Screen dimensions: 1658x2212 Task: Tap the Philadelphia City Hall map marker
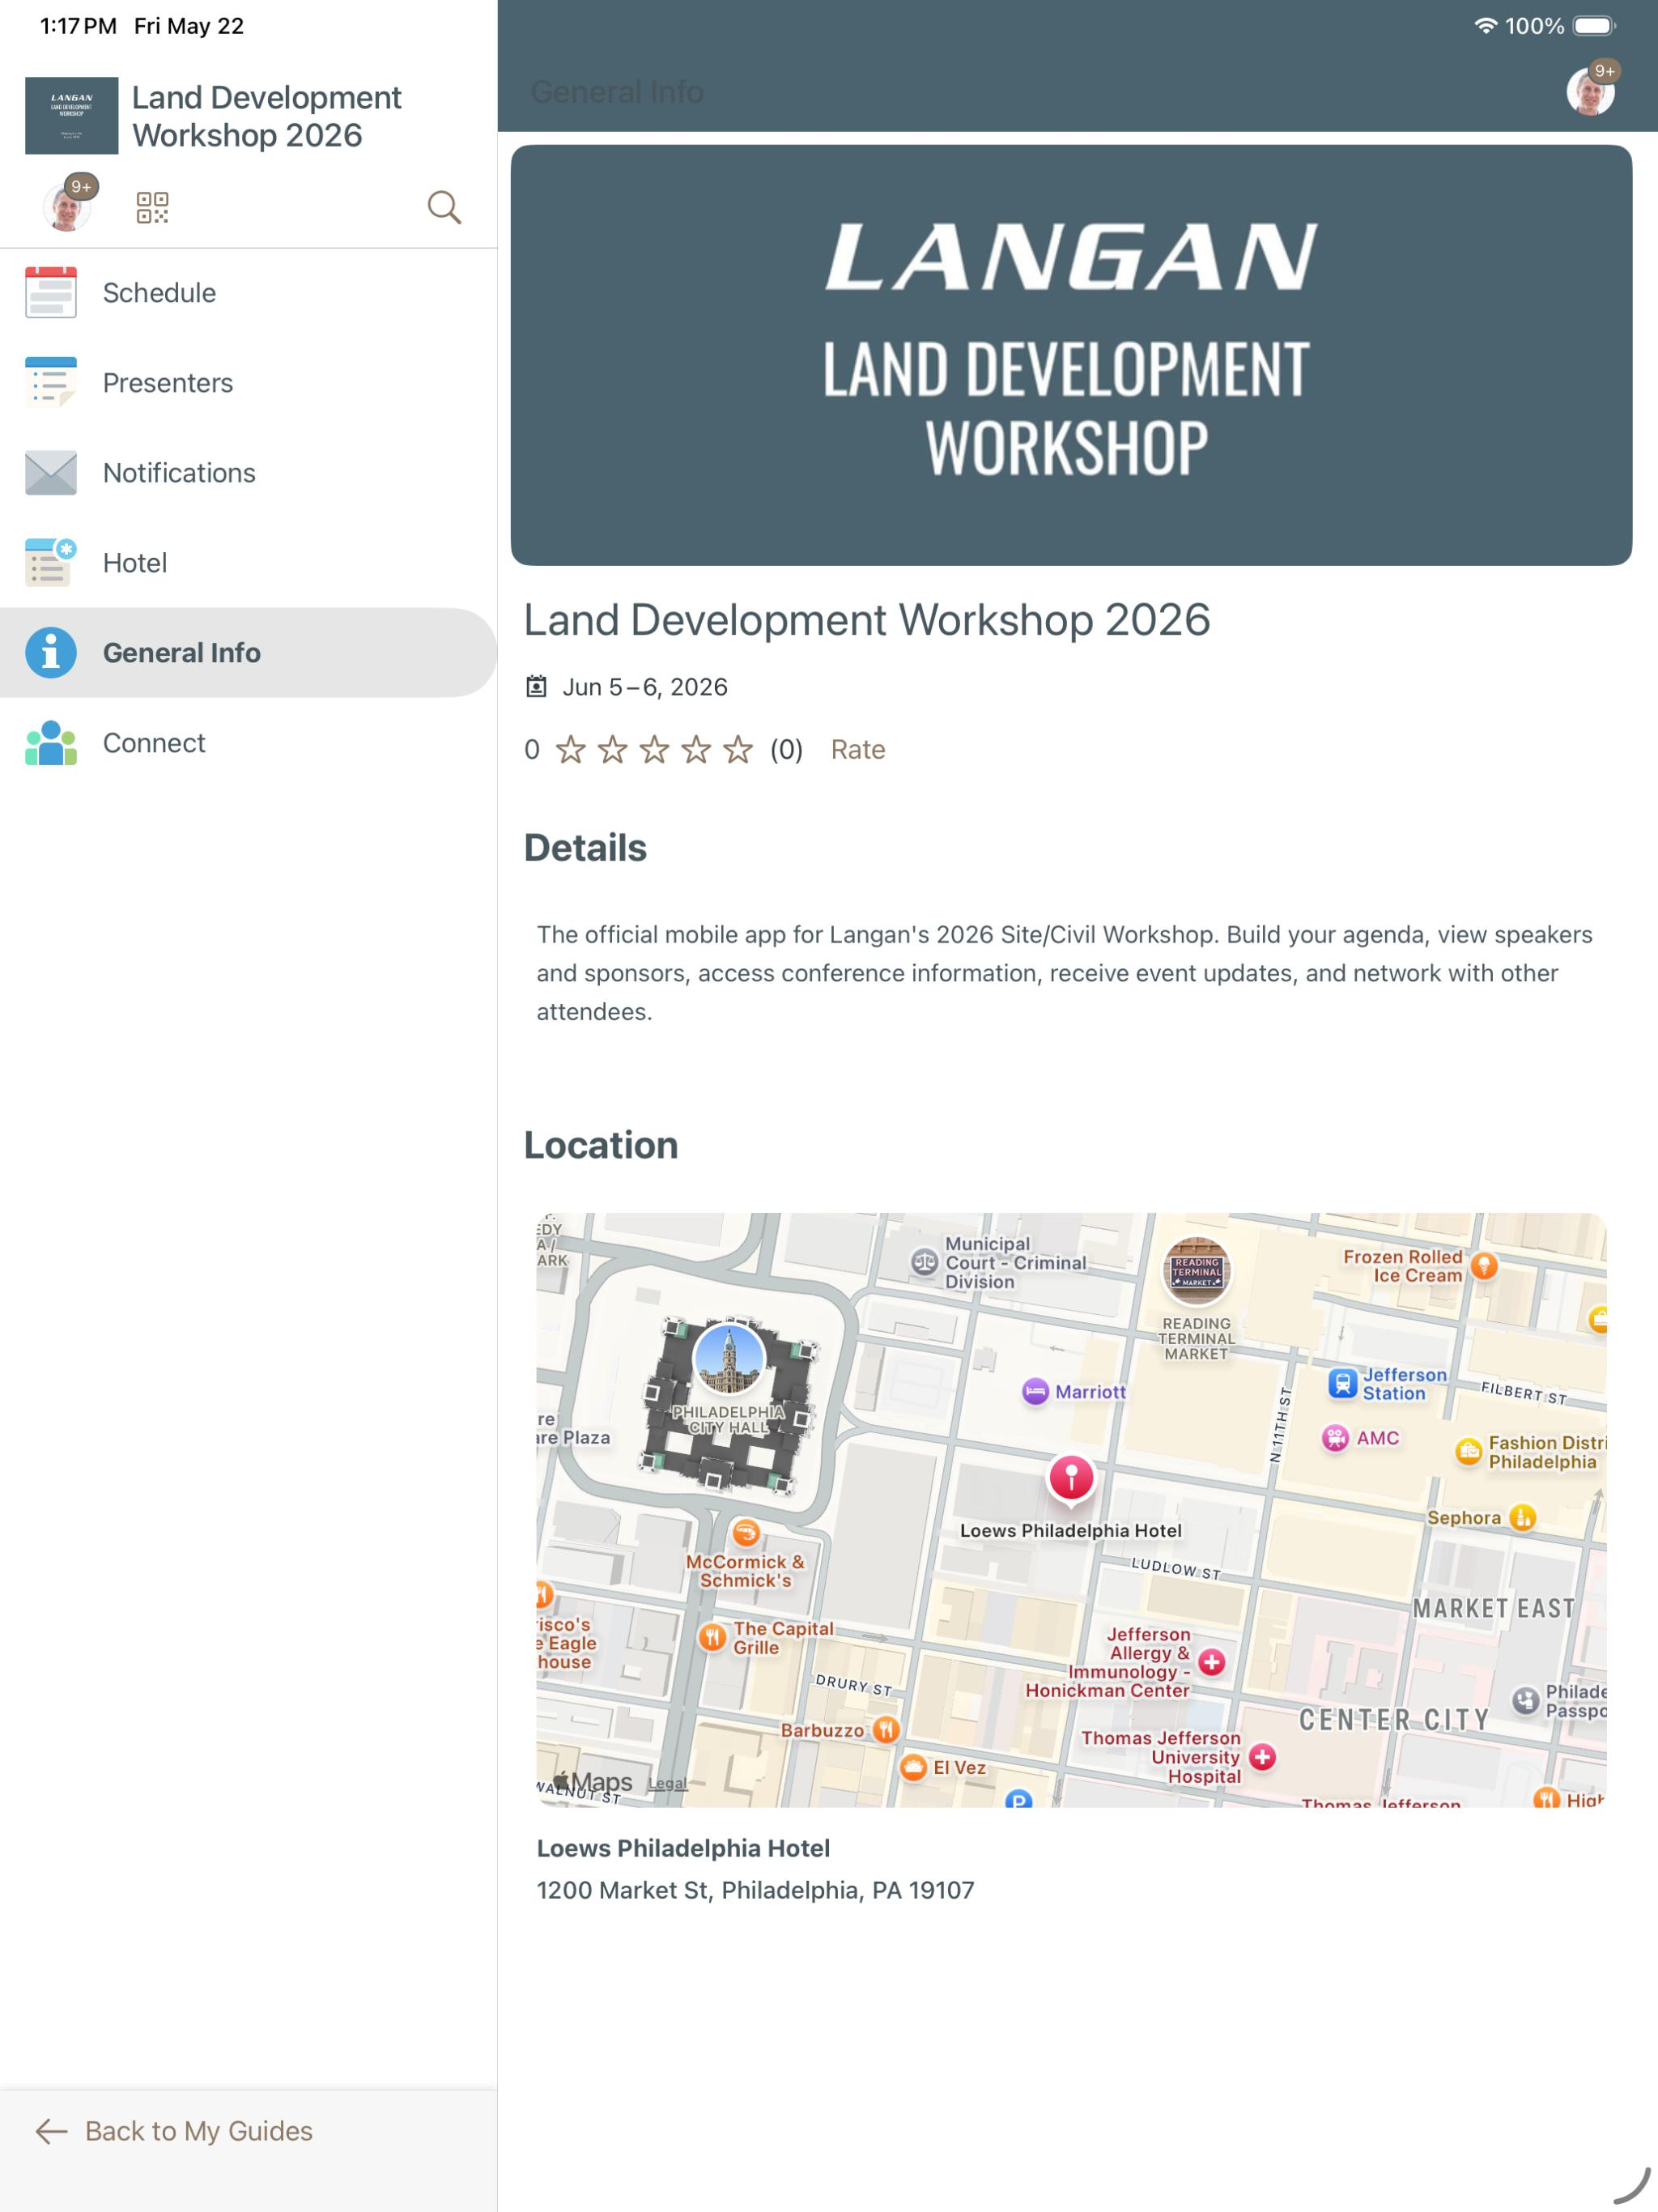(x=729, y=1359)
